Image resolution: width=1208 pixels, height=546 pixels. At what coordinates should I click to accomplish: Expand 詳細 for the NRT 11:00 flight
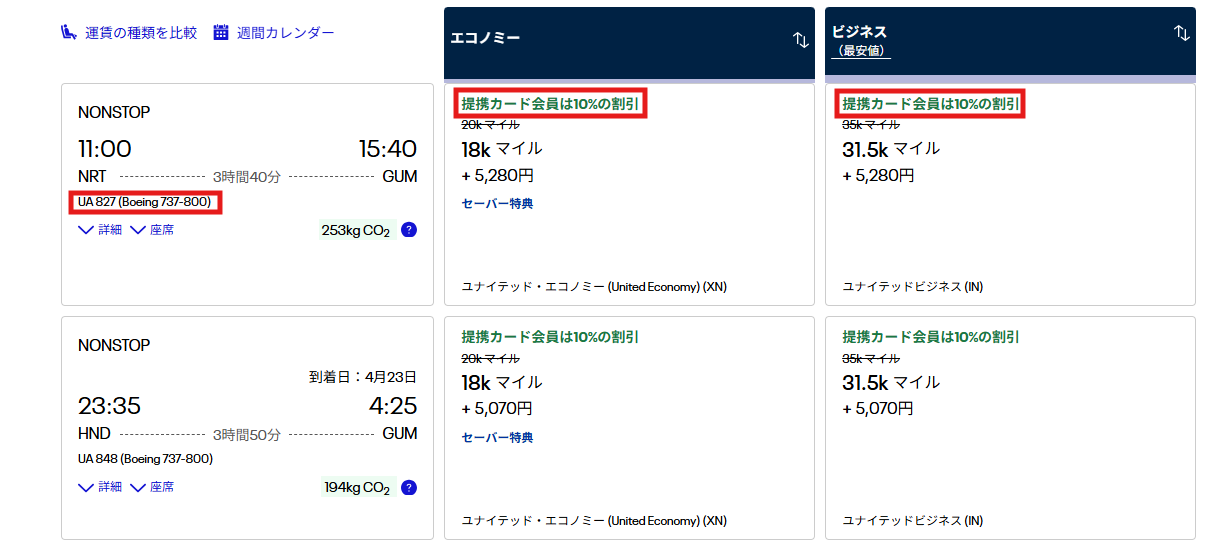point(100,230)
